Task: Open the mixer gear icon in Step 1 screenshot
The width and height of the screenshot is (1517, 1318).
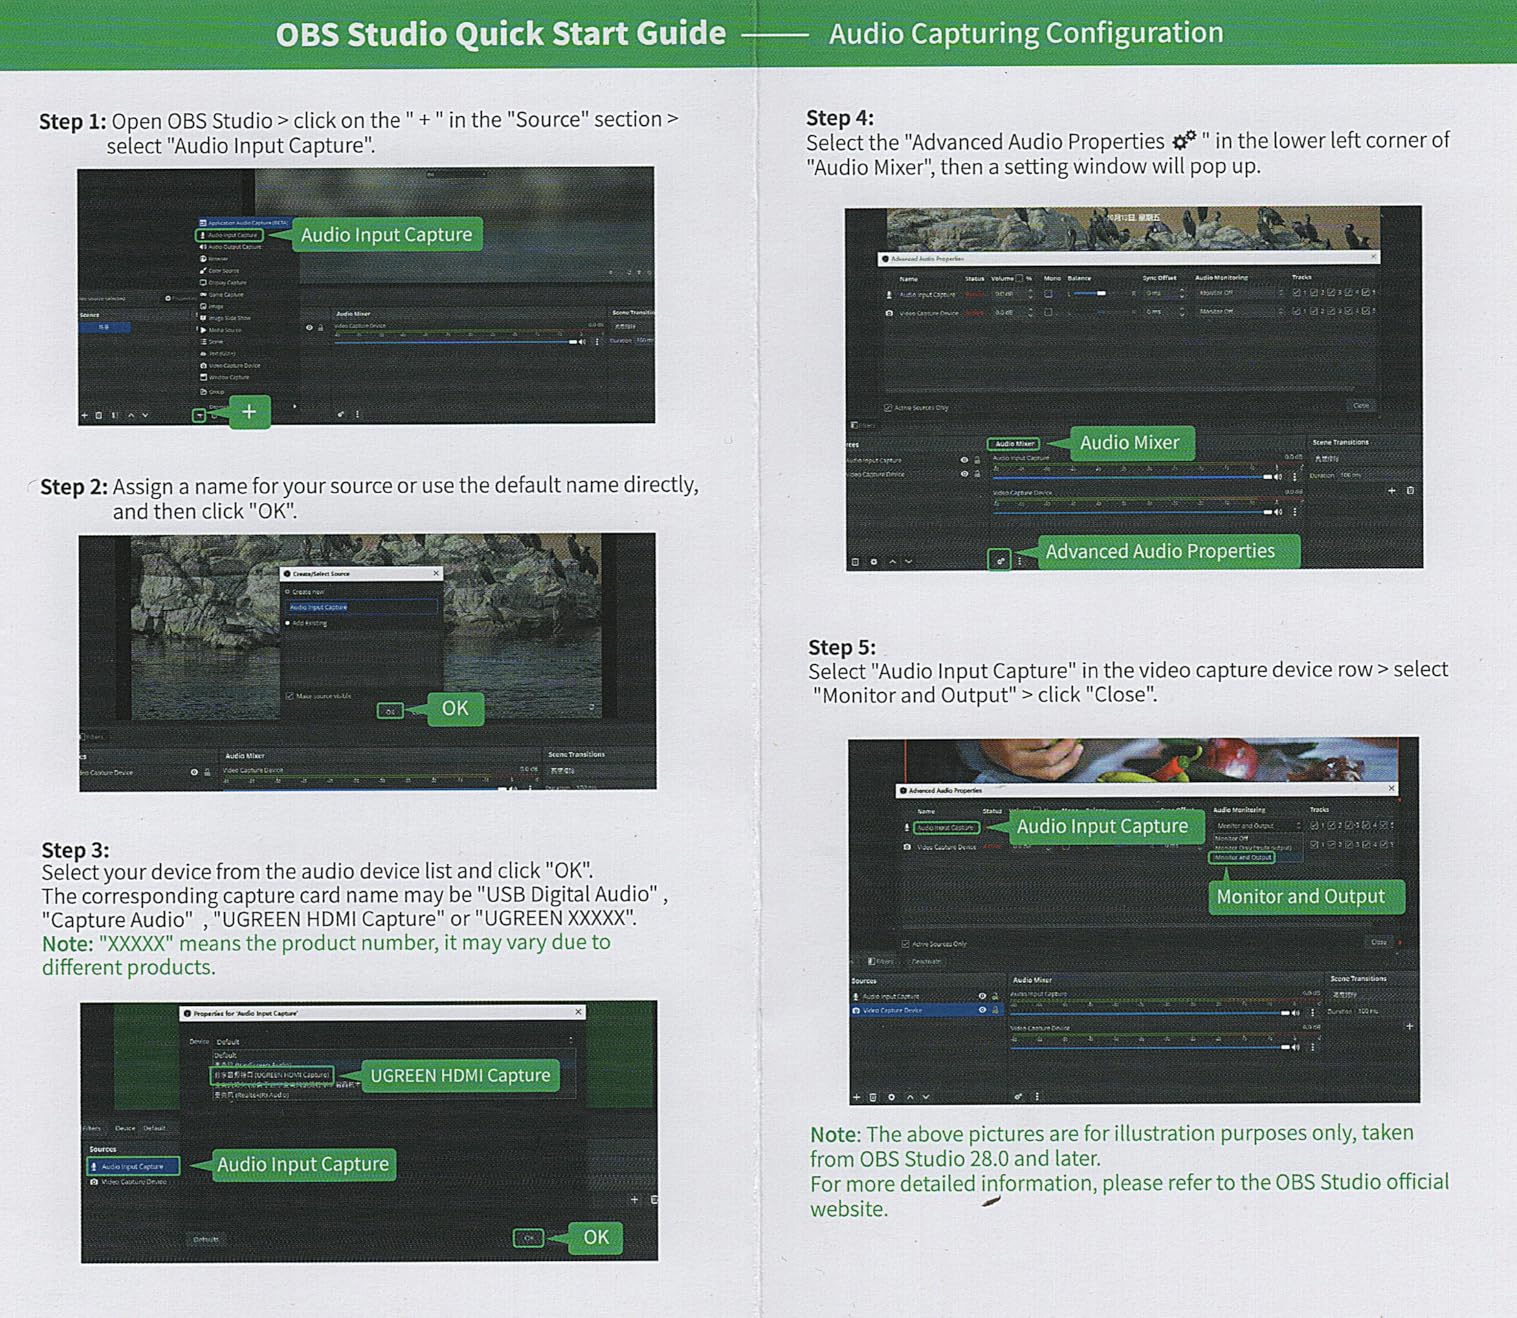Action: 341,414
